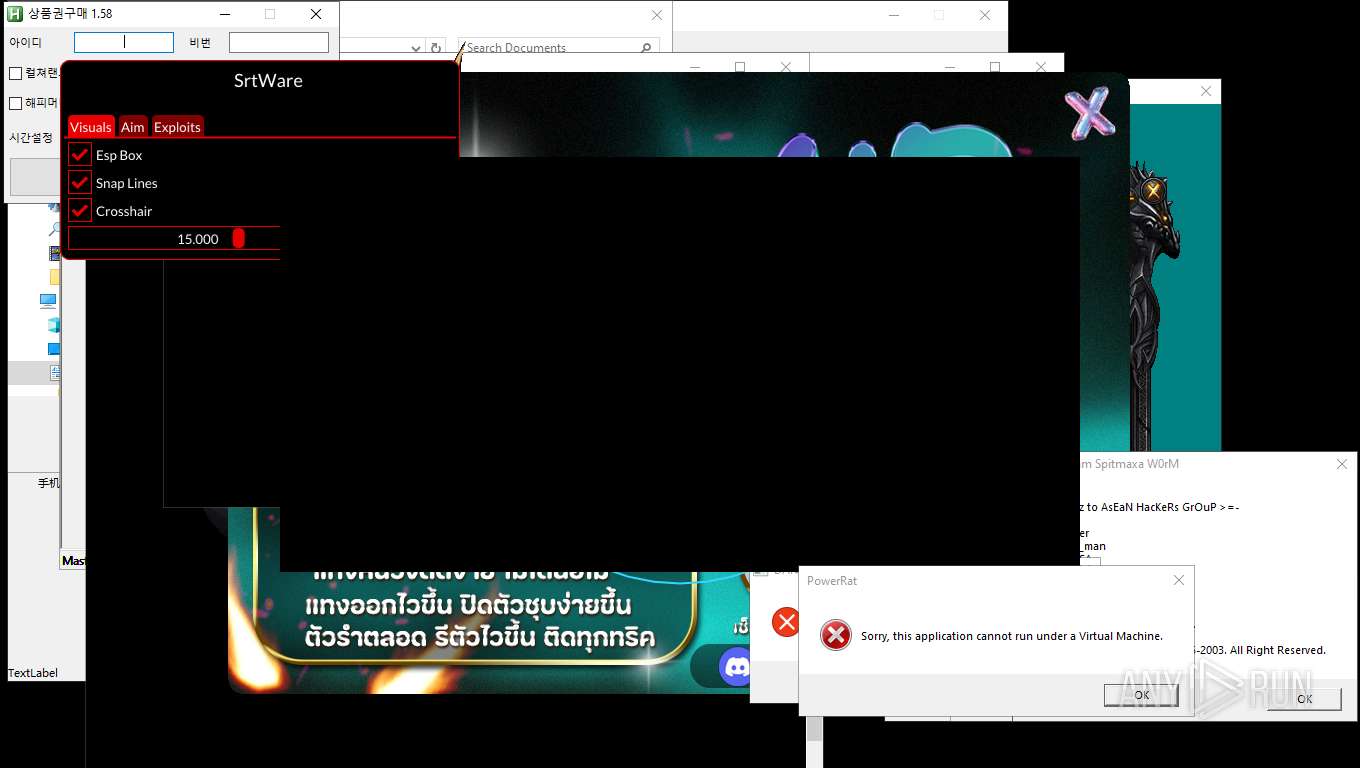
Task: Expand the address bar dropdown arrow
Action: pos(416,48)
